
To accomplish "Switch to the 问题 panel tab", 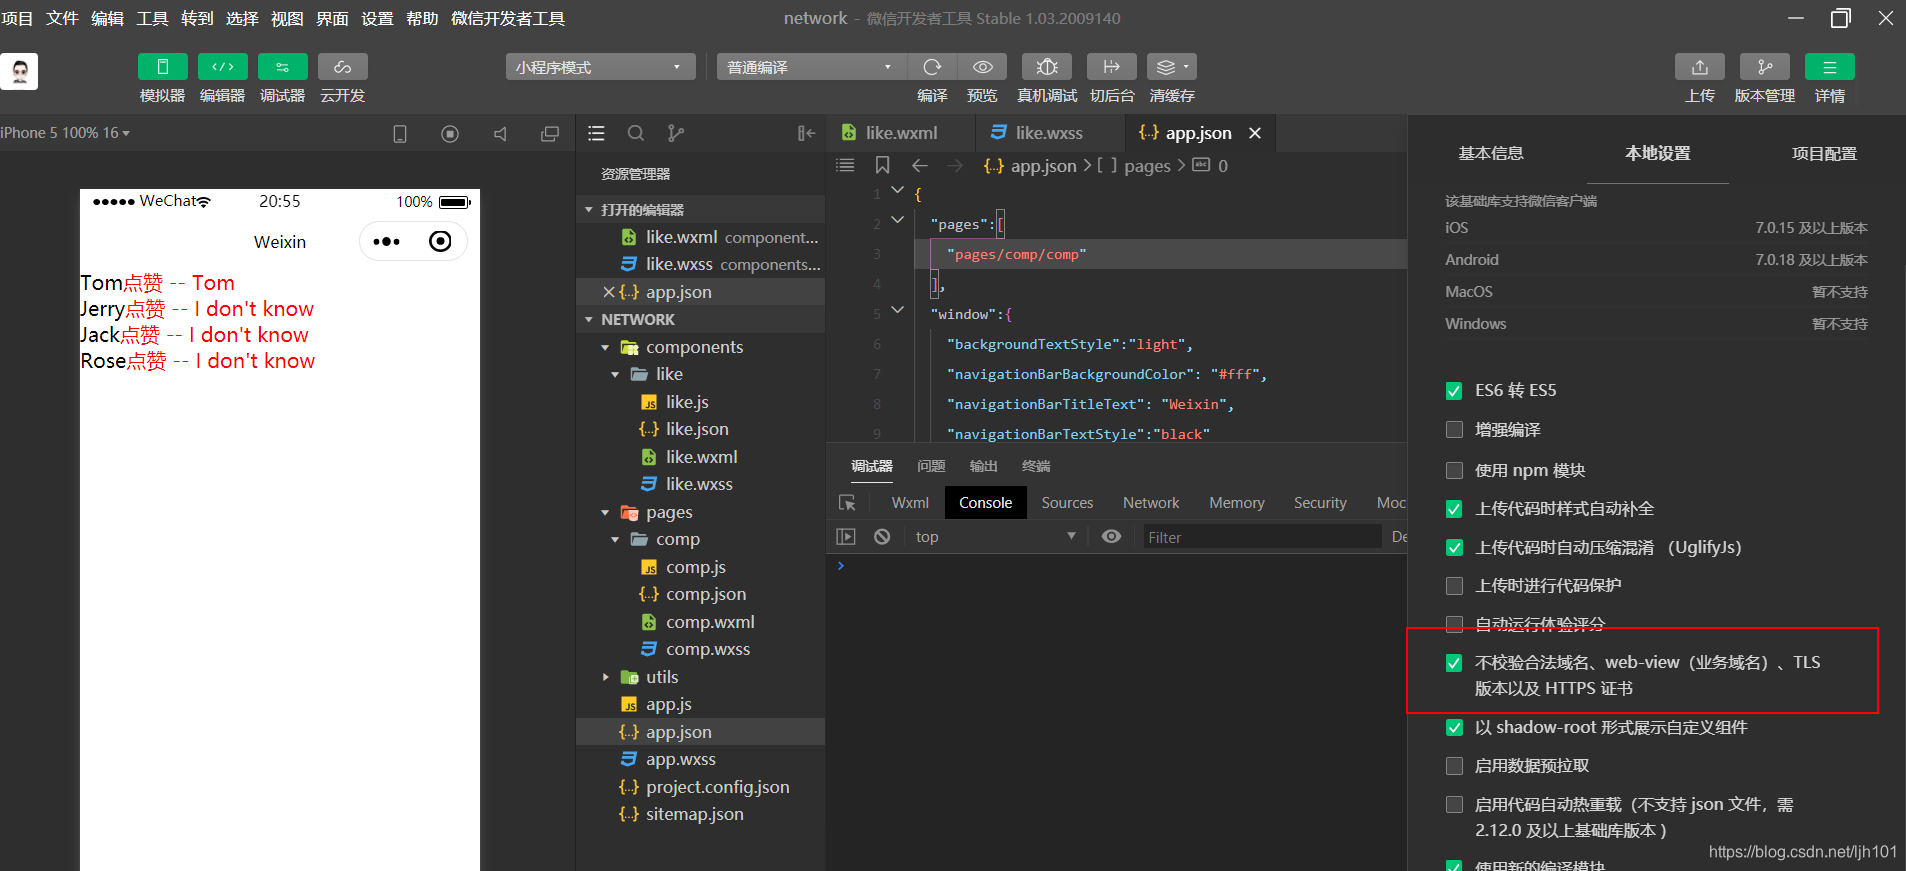I will tap(931, 466).
